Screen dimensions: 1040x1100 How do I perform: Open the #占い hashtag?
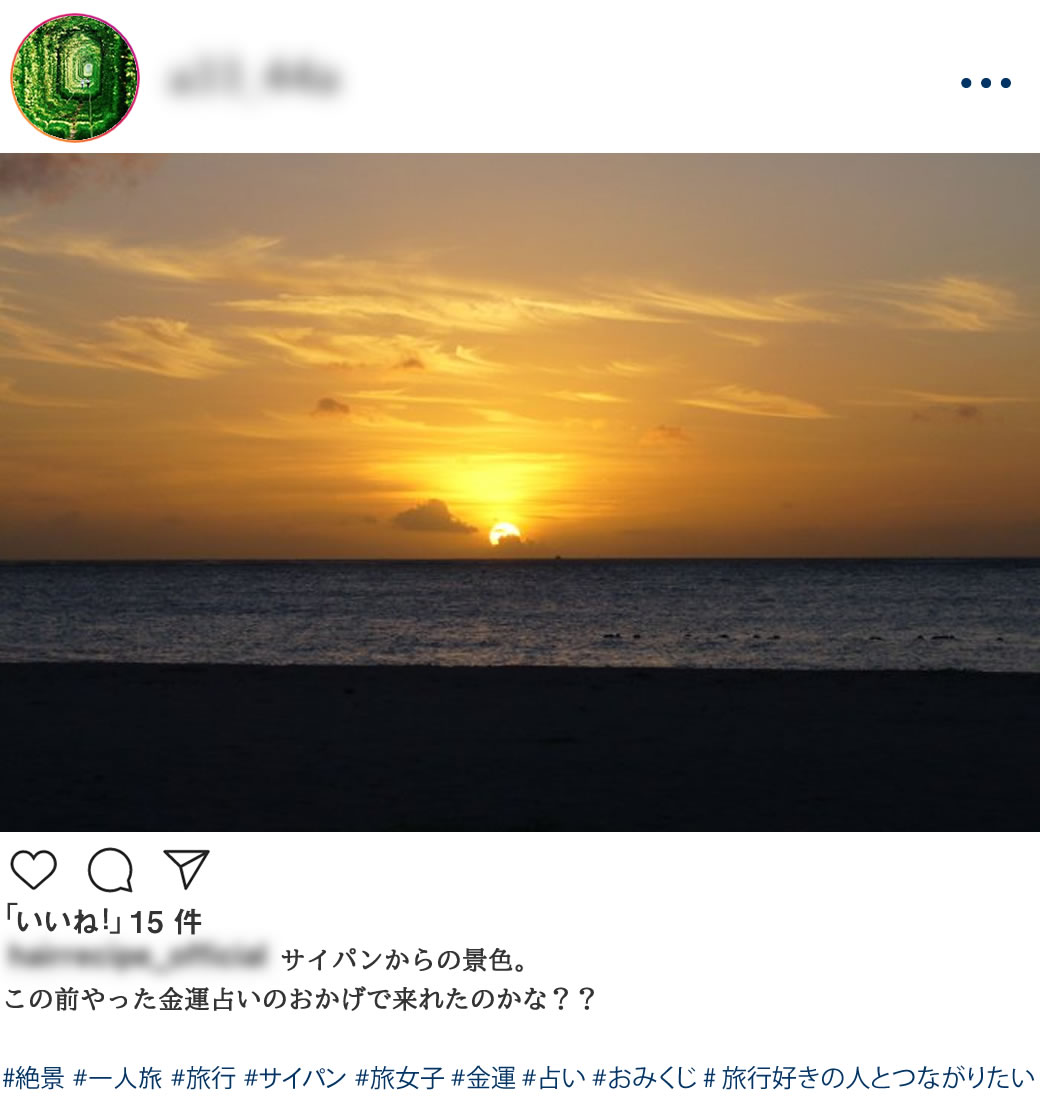(x=554, y=1078)
